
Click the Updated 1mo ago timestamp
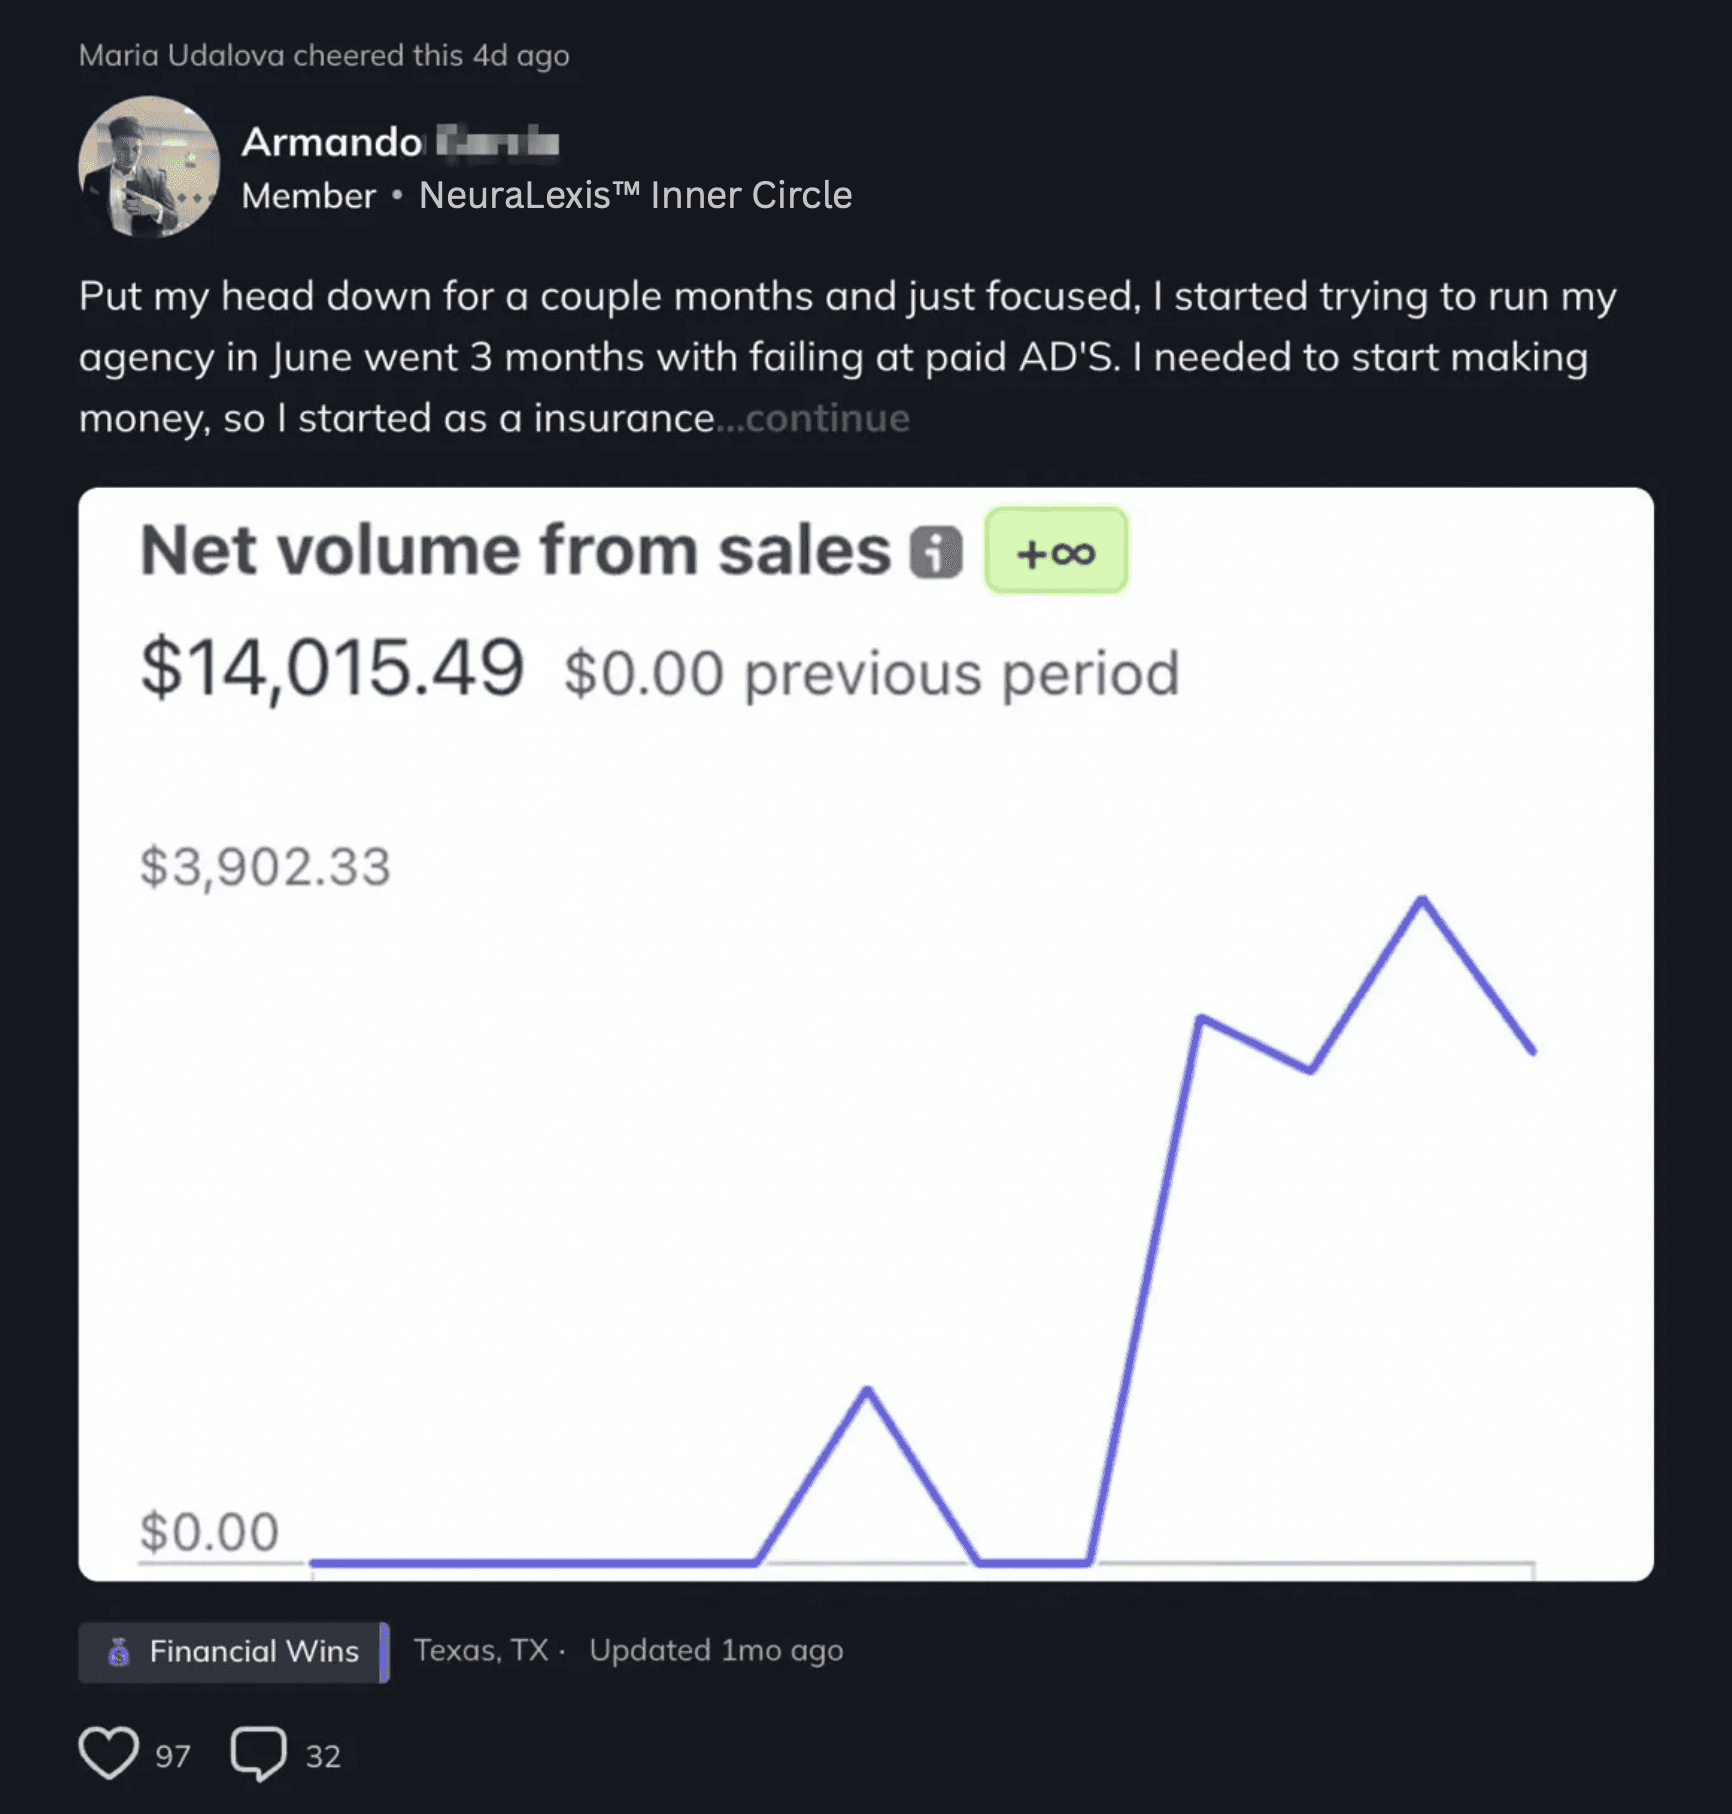[716, 1650]
